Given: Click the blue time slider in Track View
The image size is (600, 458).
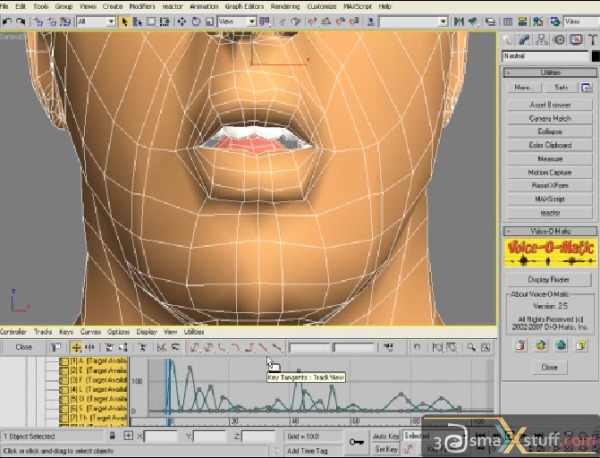Looking at the screenshot, I should (x=168, y=386).
